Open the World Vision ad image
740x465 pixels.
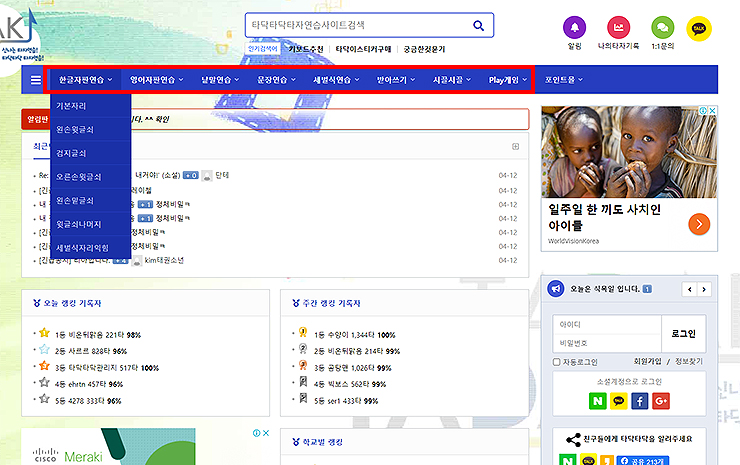click(629, 152)
